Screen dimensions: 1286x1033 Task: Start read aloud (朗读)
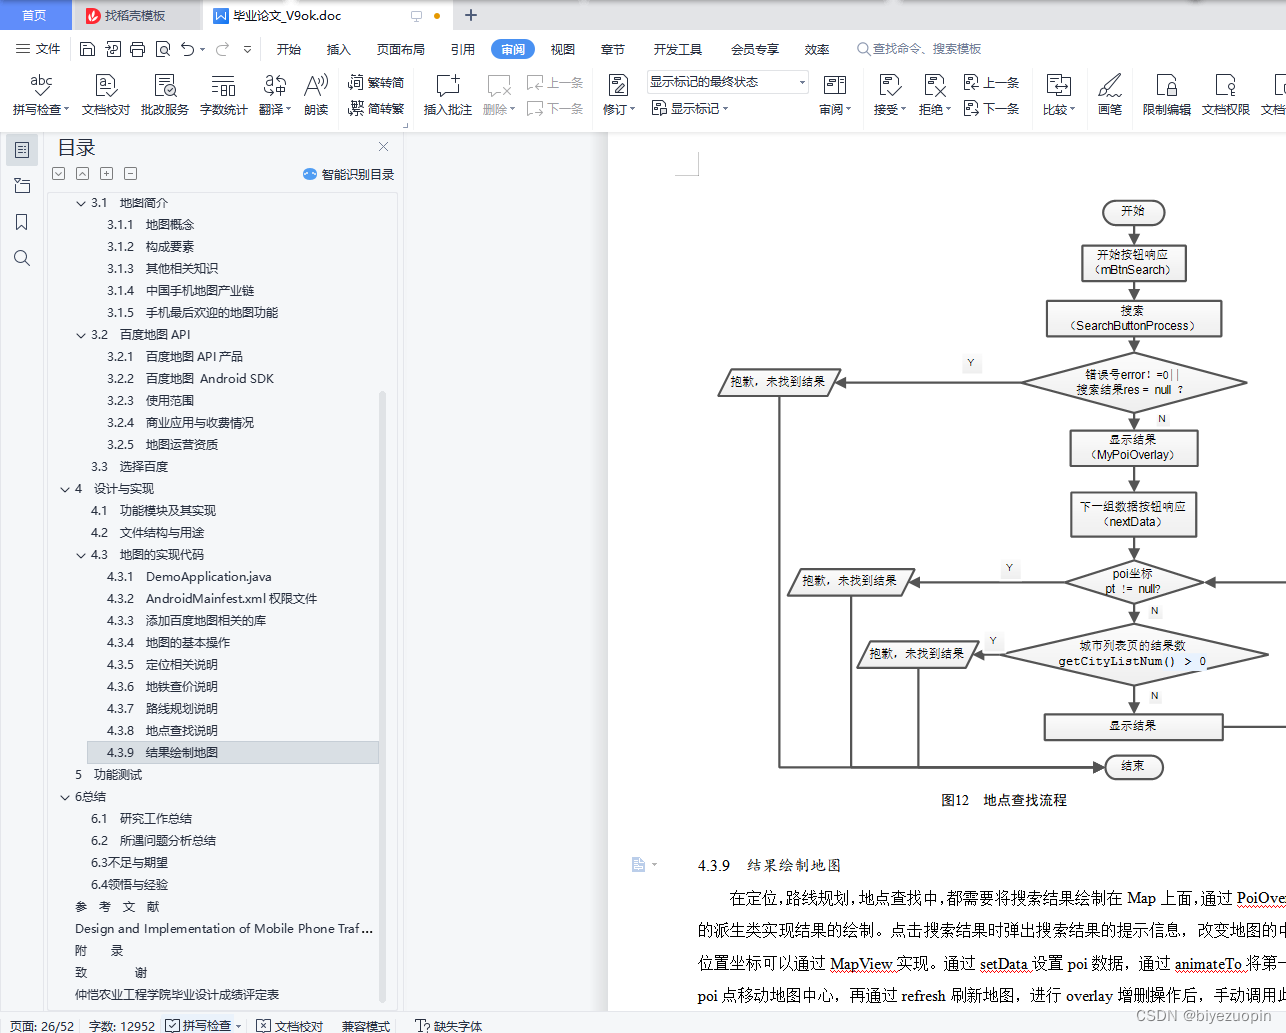[x=316, y=95]
